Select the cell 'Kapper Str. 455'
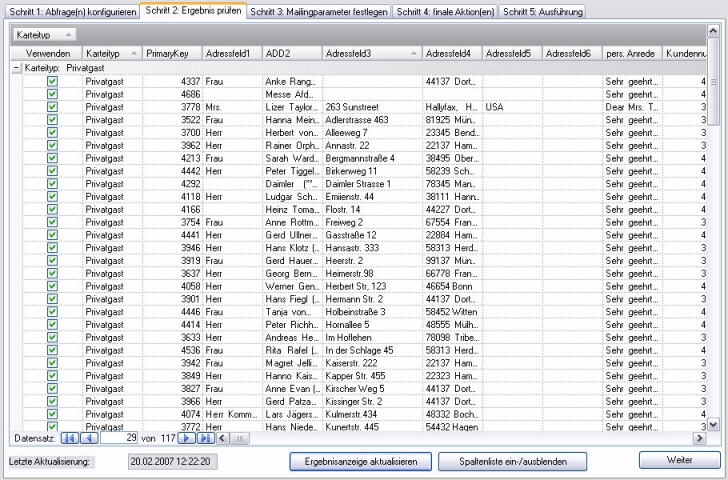Screen dimensions: 728x480 tap(372, 376)
